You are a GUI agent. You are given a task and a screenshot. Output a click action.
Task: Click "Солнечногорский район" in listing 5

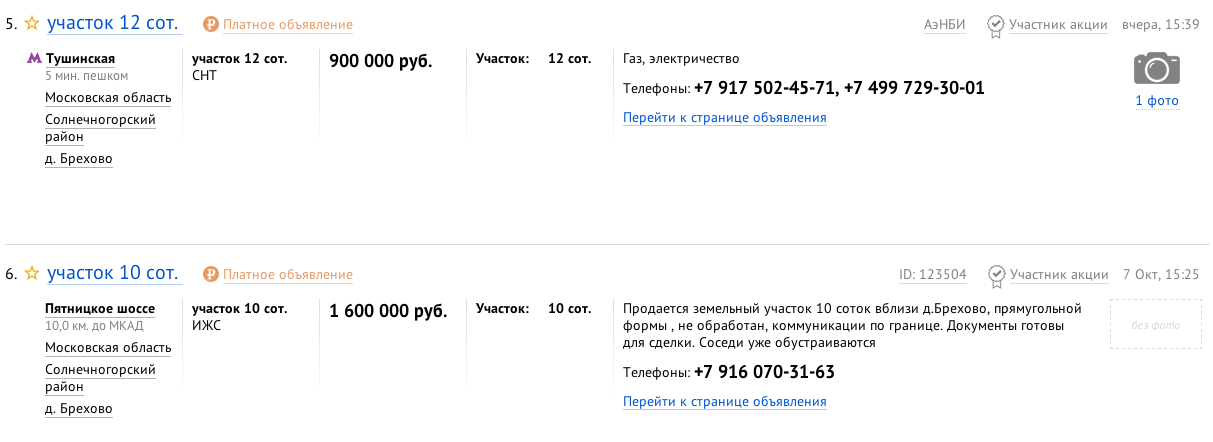[100, 128]
